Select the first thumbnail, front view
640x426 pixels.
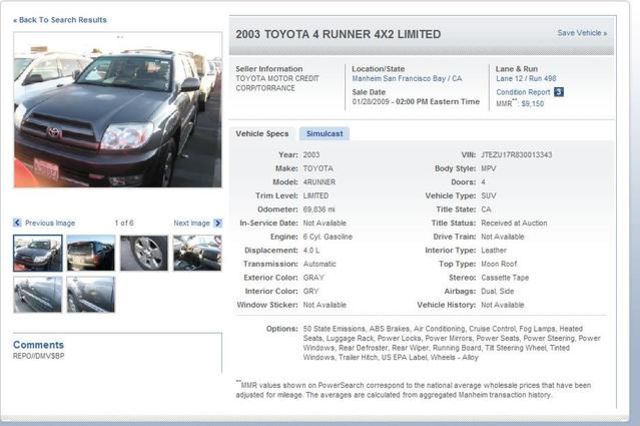38,253
